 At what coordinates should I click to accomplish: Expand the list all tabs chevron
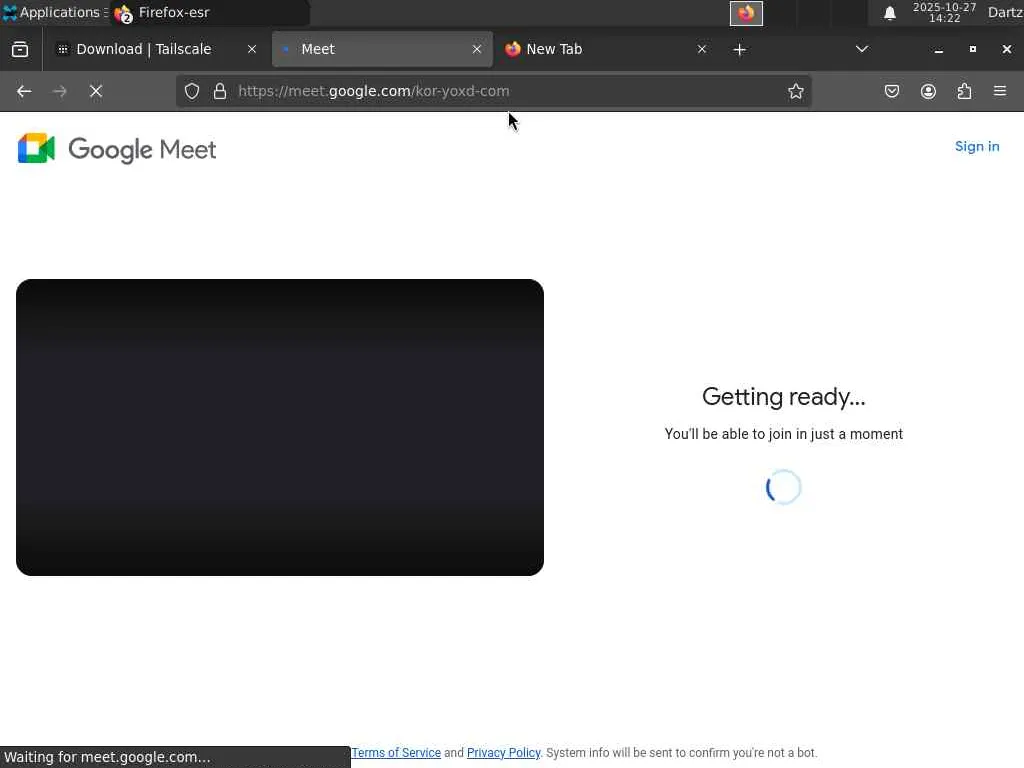[x=862, y=49]
